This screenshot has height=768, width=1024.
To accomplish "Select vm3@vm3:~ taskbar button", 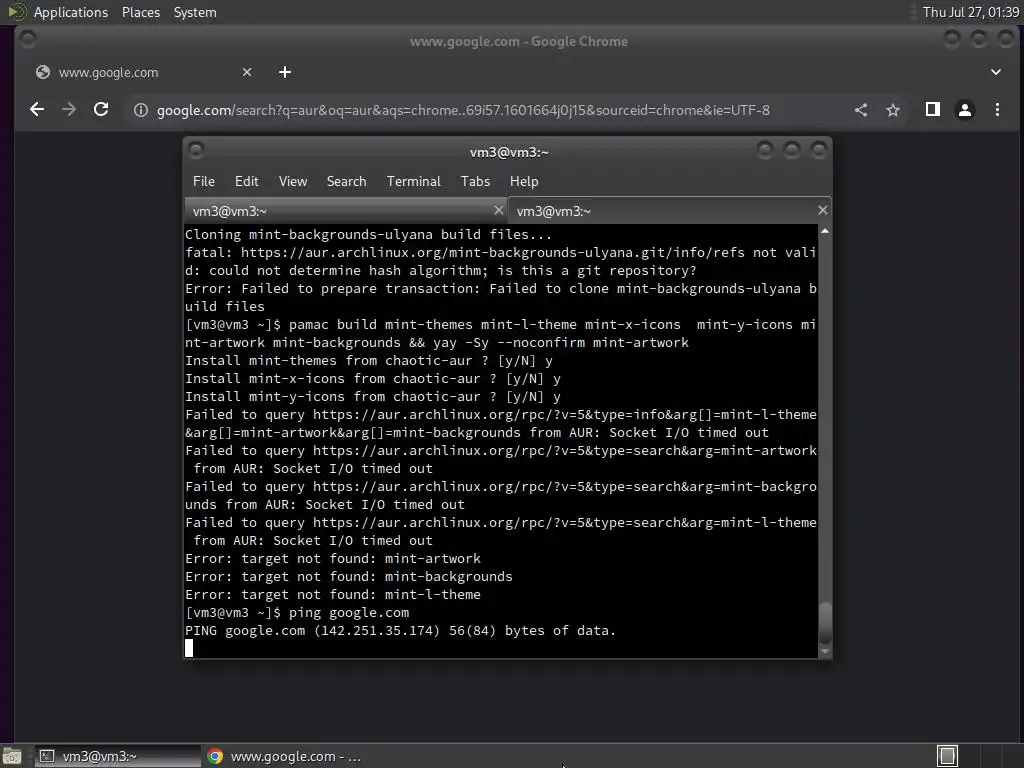I will (118, 756).
